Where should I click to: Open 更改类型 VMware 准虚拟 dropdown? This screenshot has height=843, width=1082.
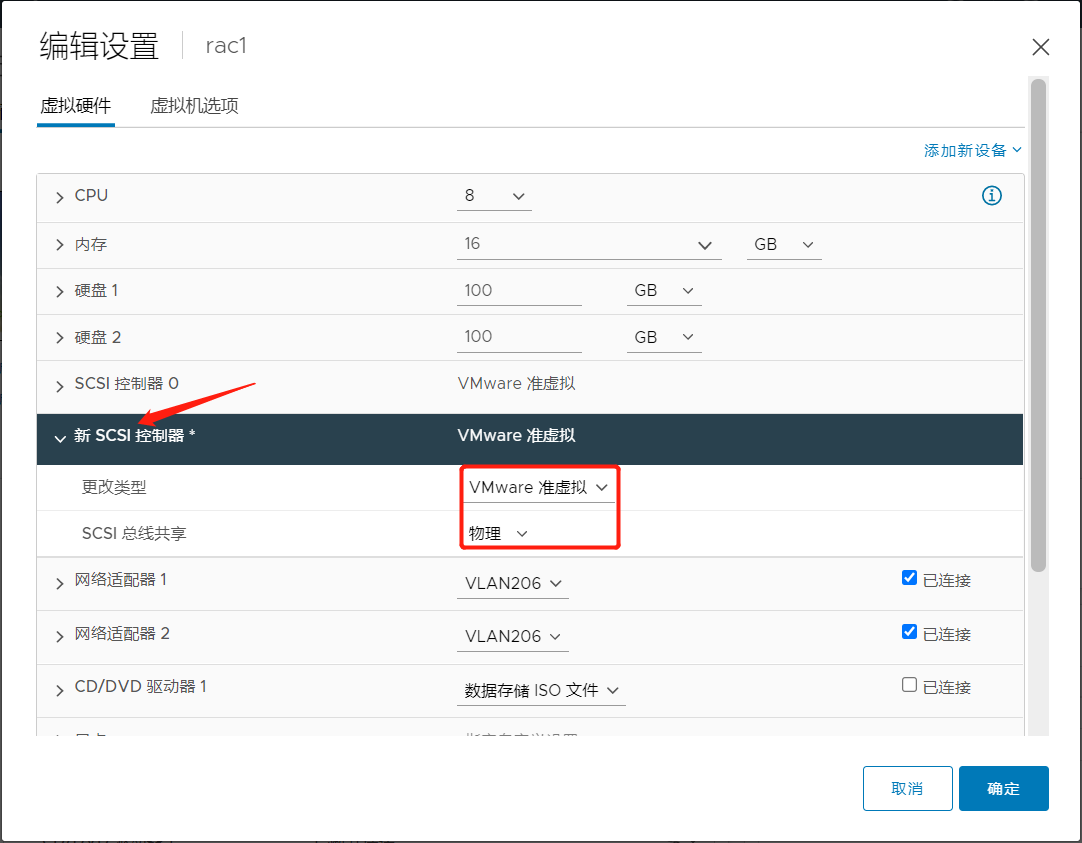(539, 488)
